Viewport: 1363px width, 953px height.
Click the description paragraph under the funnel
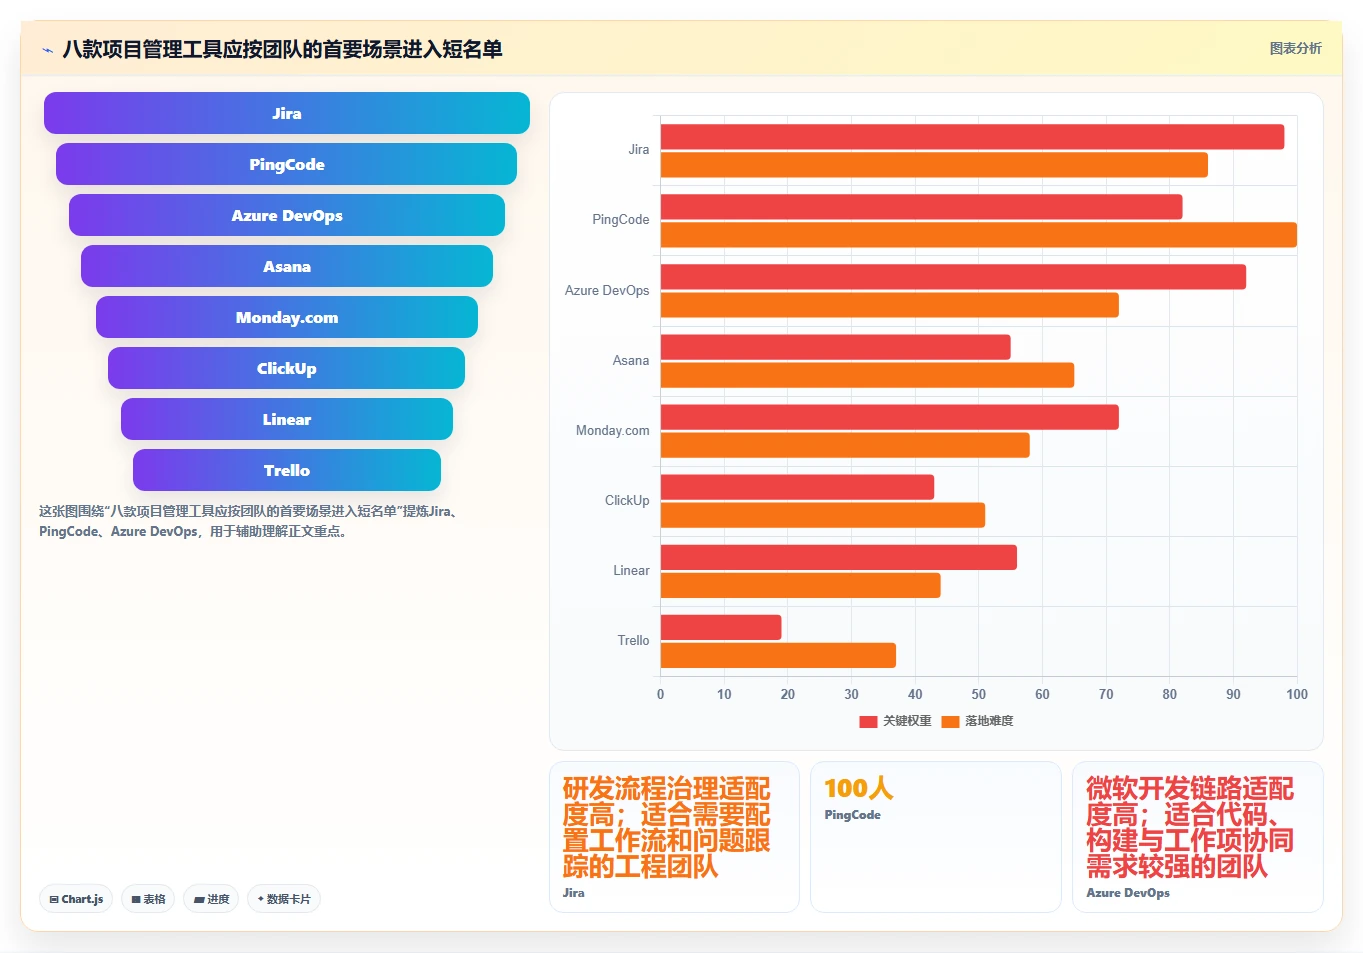pyautogui.click(x=250, y=521)
